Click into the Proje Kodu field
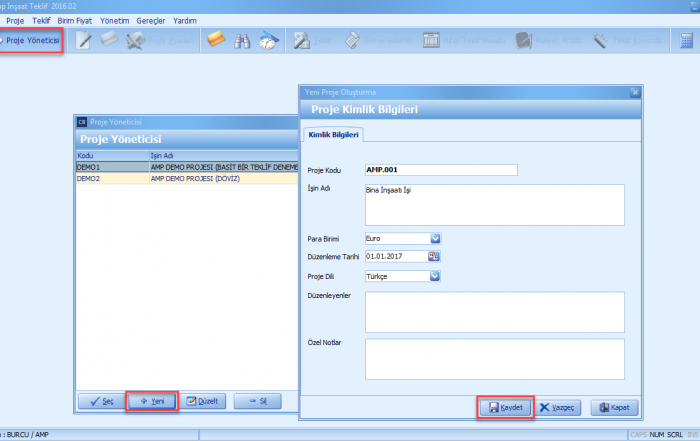 pyautogui.click(x=440, y=170)
